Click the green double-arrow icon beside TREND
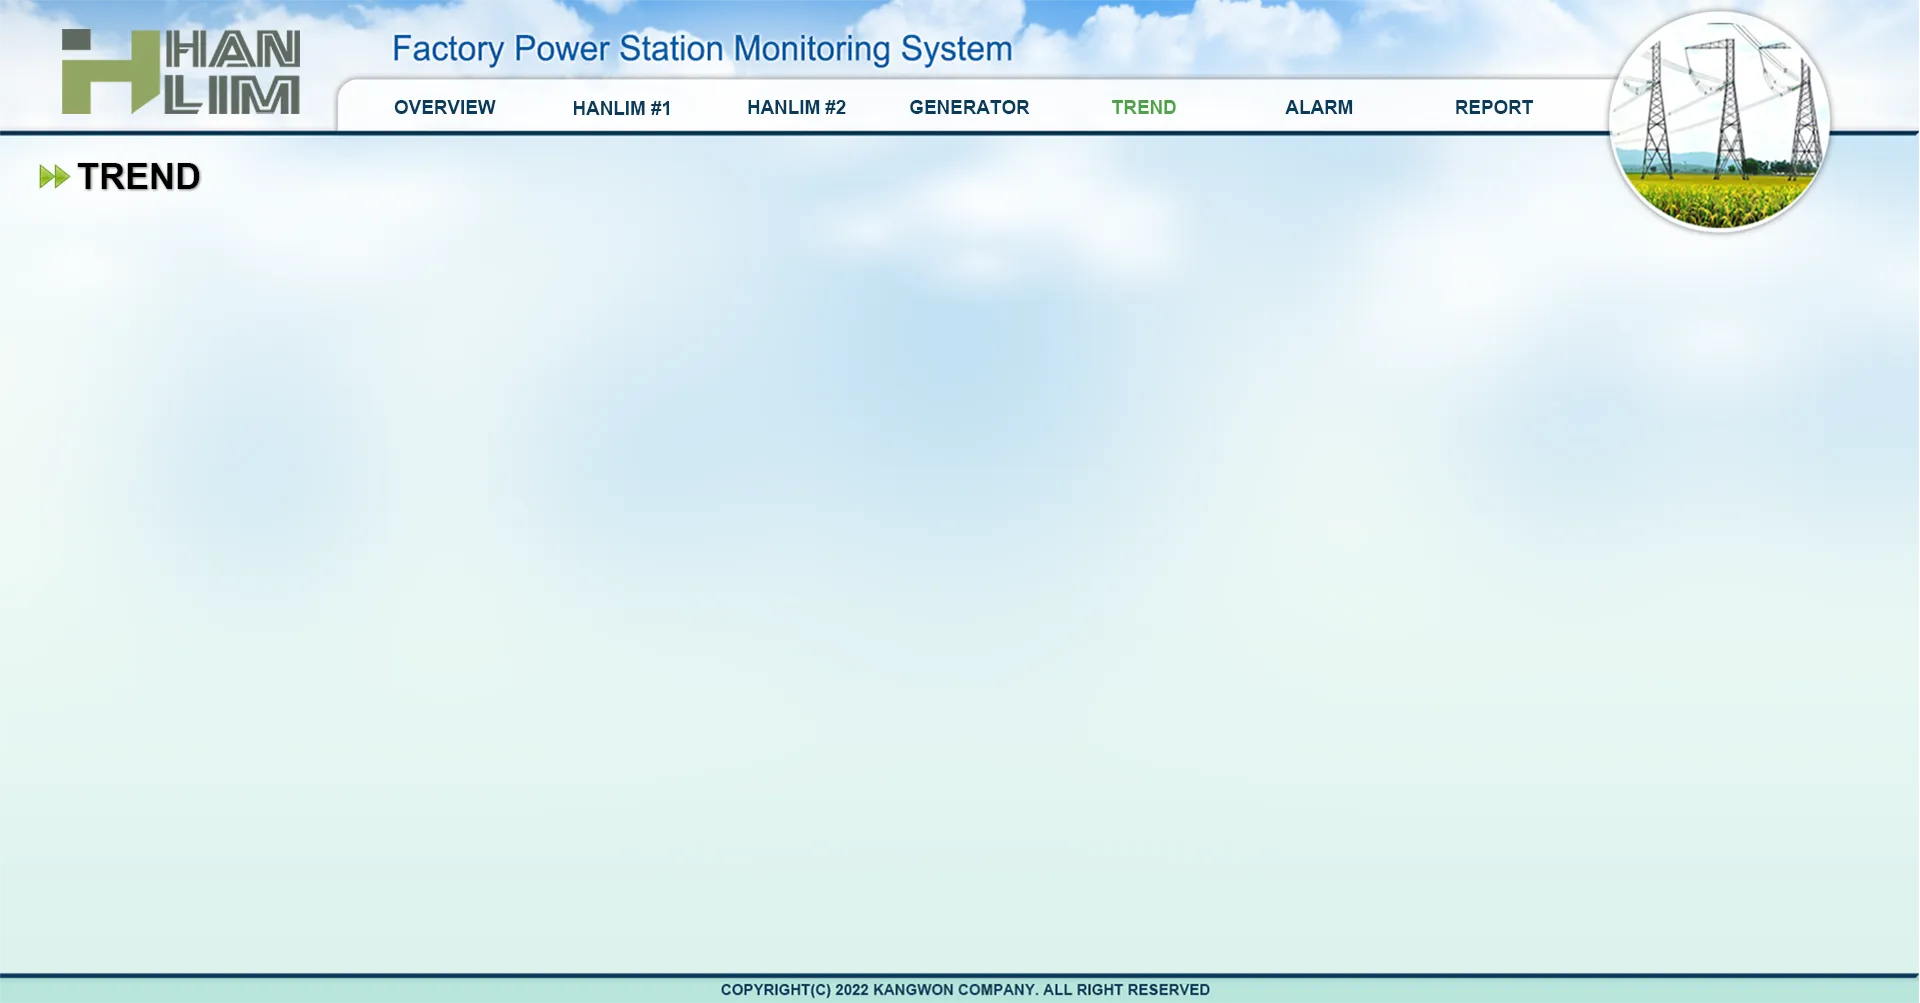The height and width of the screenshot is (1003, 1920). click(x=54, y=177)
